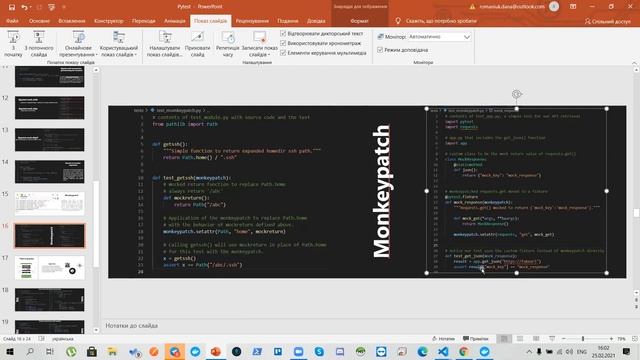Screen dimensions: 640x360
Task: Click zoom in plus button
Action: (611, 339)
